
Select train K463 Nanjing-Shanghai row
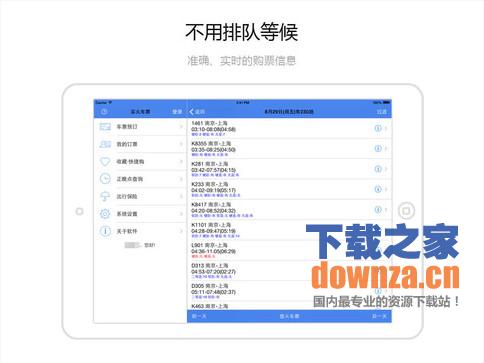click(289, 306)
